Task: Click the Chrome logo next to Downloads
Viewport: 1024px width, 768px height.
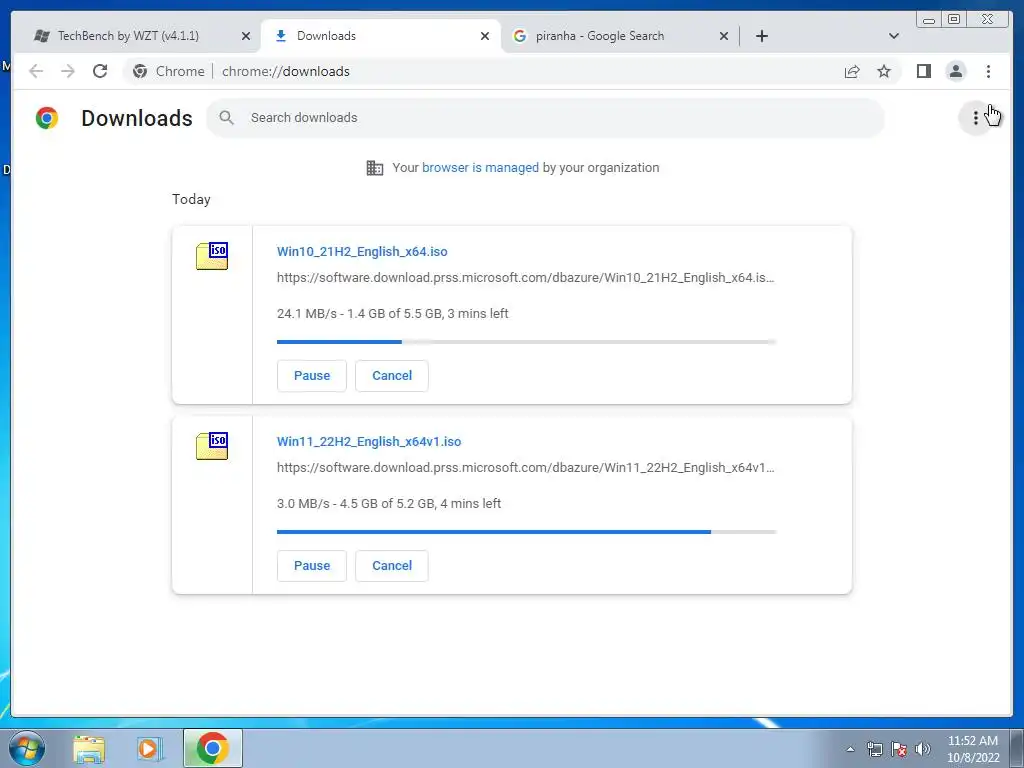Action: [47, 118]
